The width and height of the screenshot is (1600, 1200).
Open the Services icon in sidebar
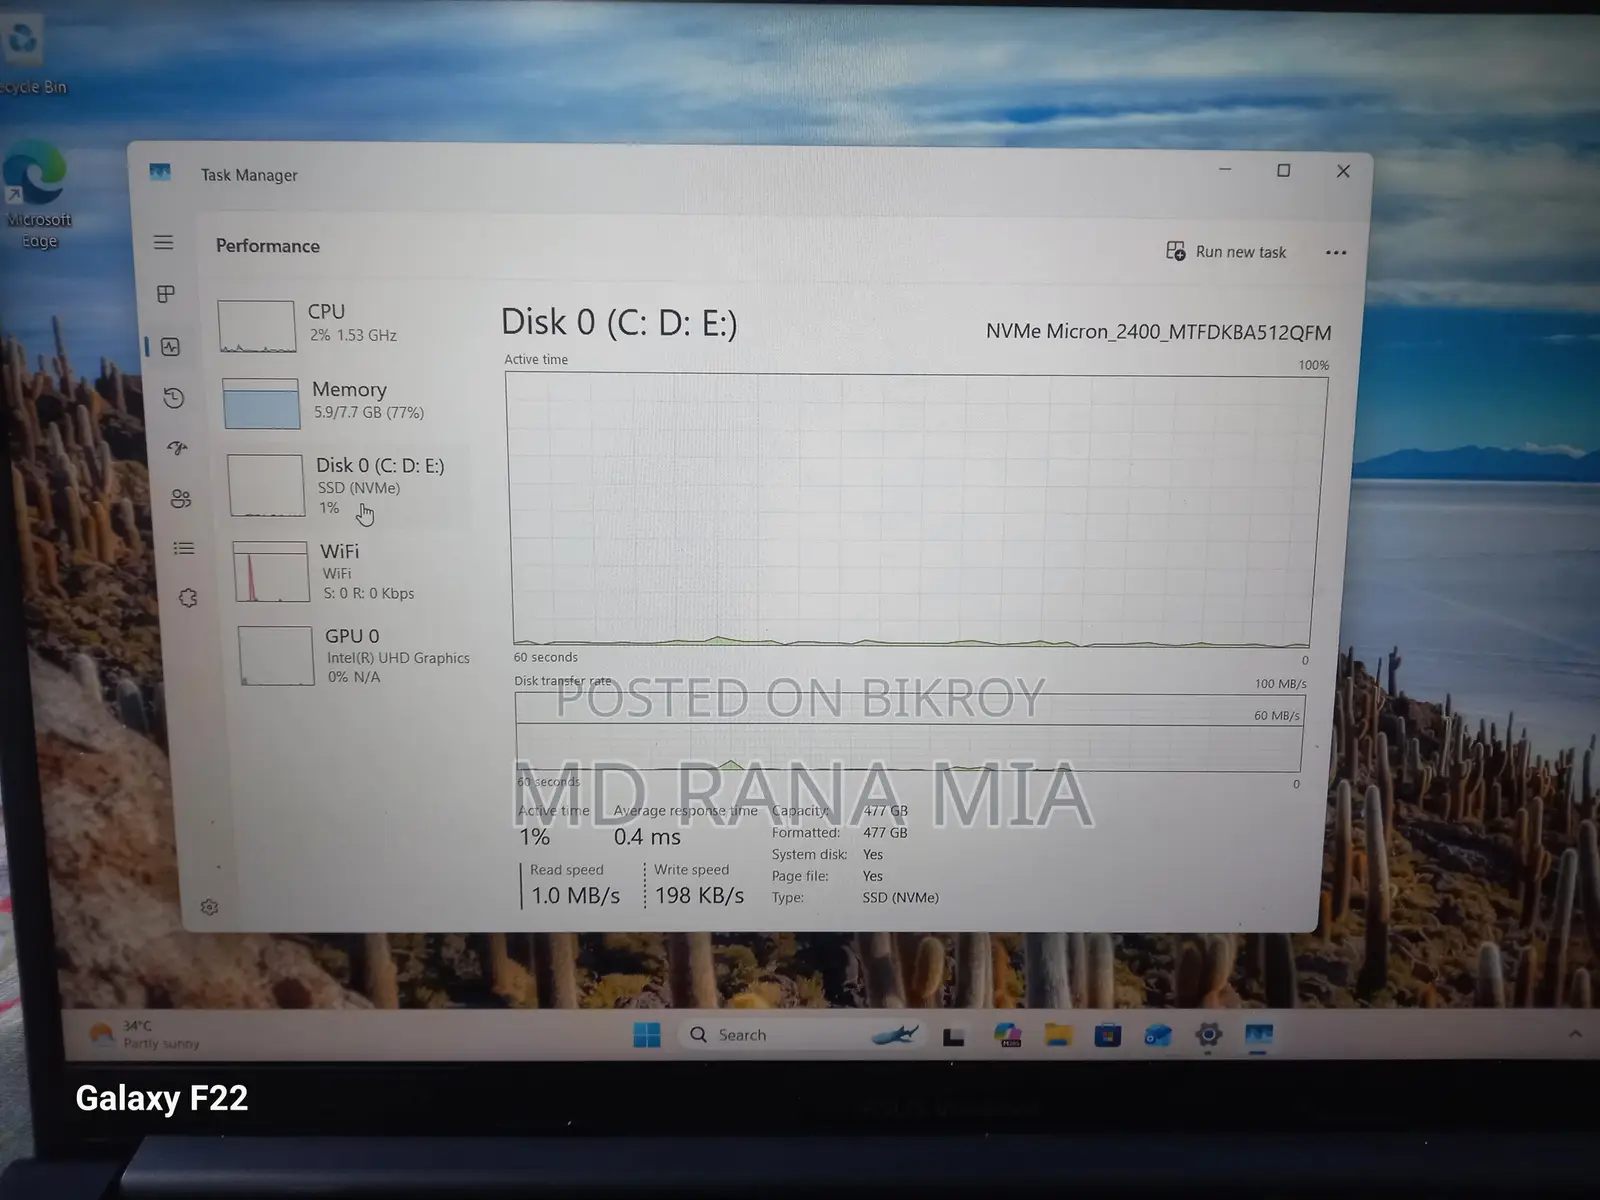(188, 598)
